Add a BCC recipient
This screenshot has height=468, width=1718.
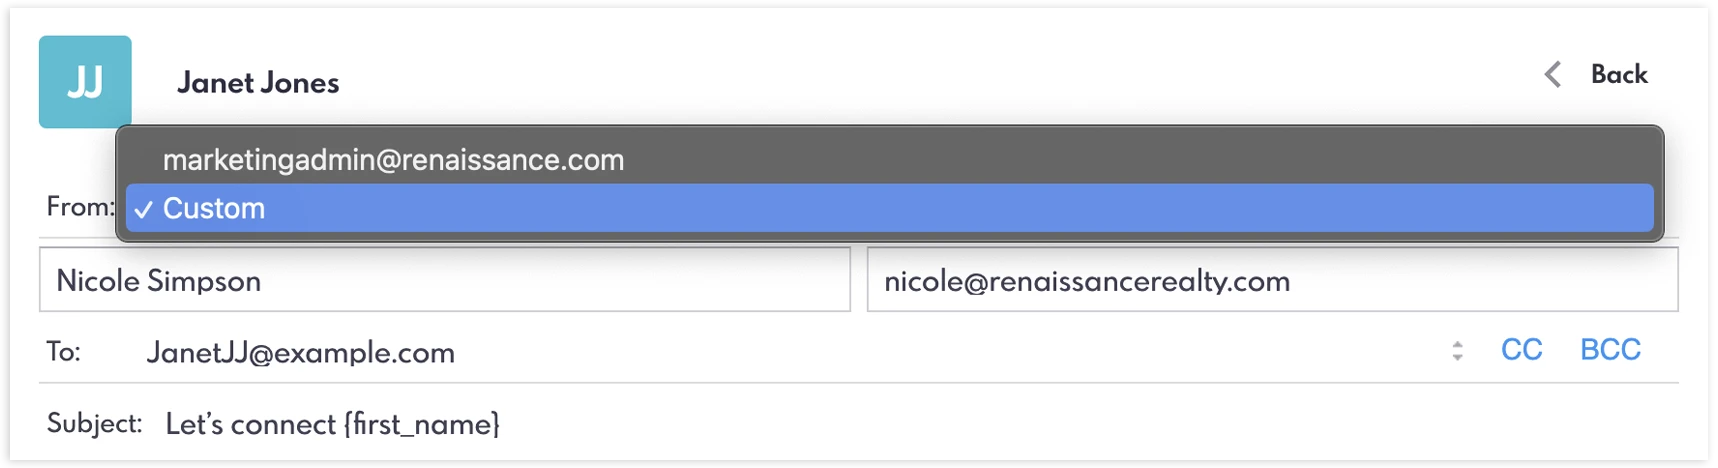1610,350
